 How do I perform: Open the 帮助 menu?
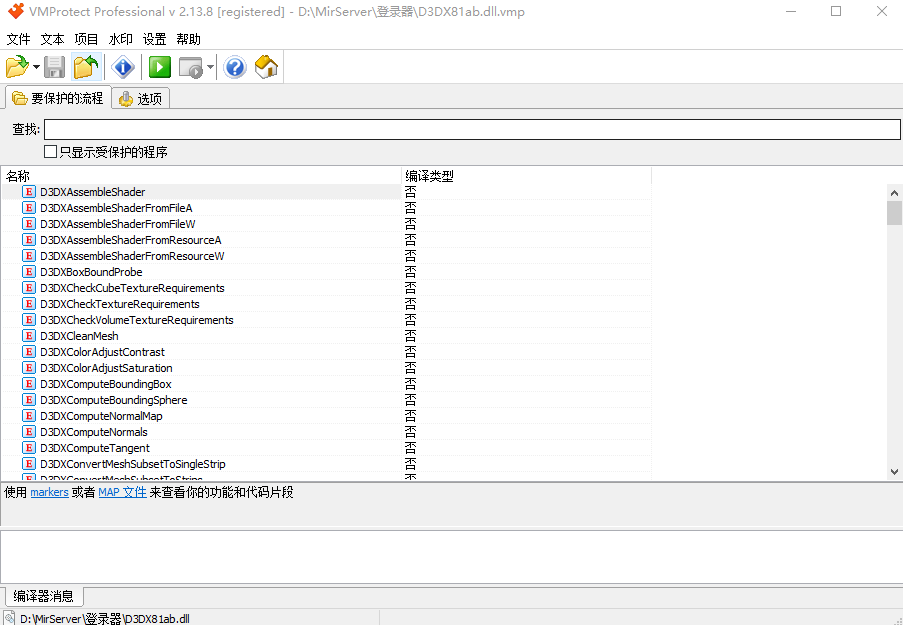(x=188, y=39)
